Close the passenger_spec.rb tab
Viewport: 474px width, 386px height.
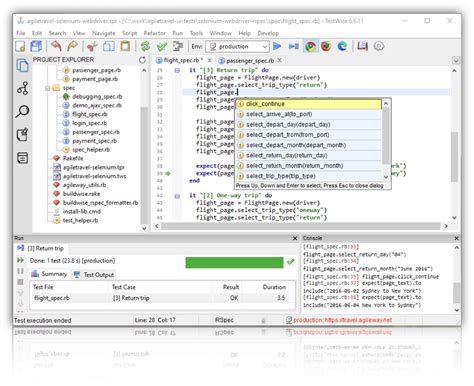(280, 60)
